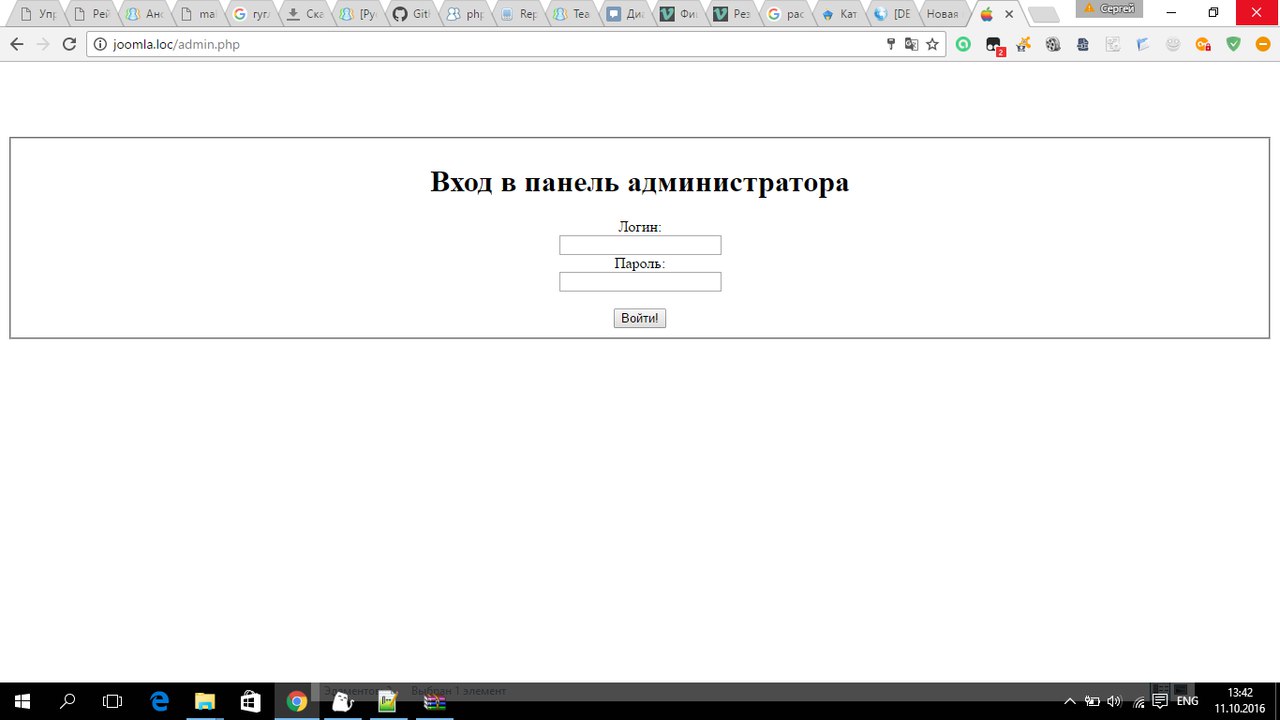Bookmark this page with the star icon
The width and height of the screenshot is (1280, 720).
pos(932,44)
